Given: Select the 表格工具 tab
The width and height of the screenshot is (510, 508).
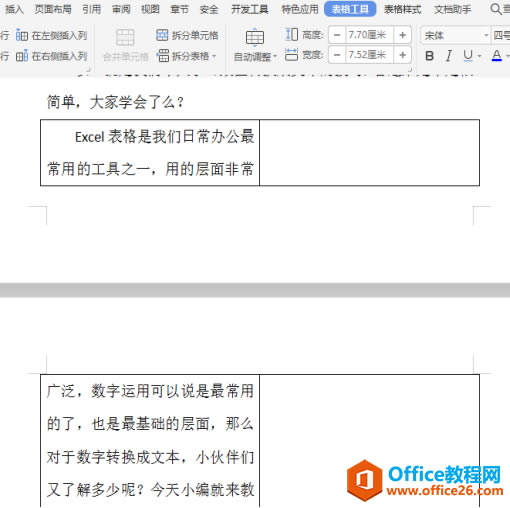Looking at the screenshot, I should pos(350,9).
